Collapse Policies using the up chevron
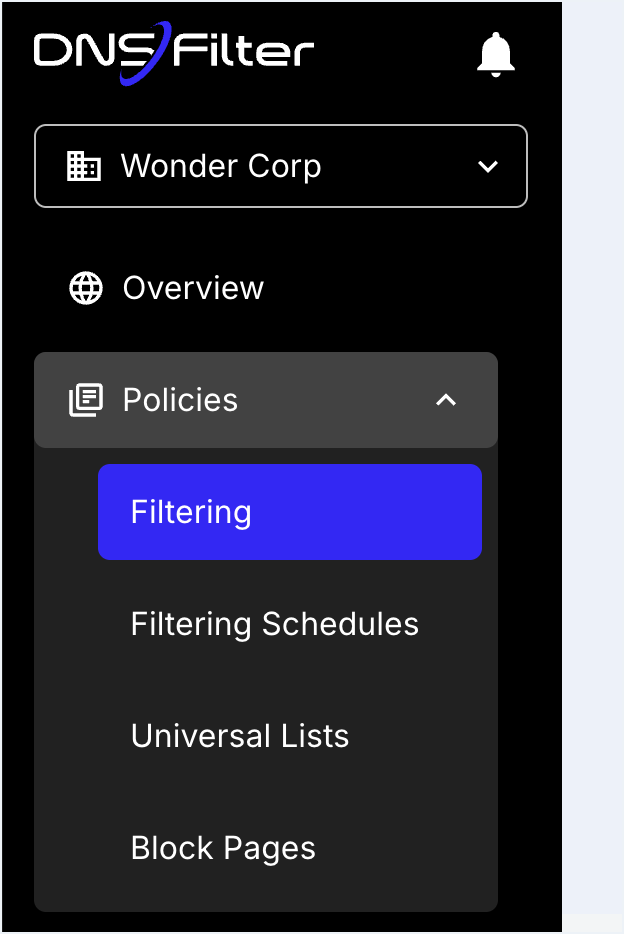This screenshot has width=624, height=934. 446,400
